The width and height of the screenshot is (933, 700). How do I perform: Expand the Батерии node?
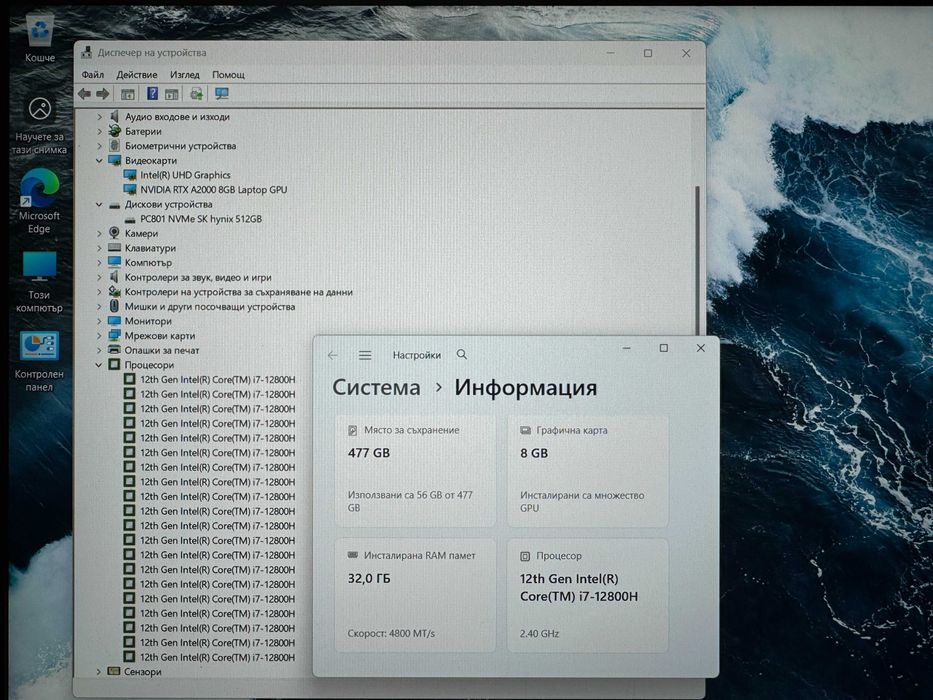(x=99, y=132)
